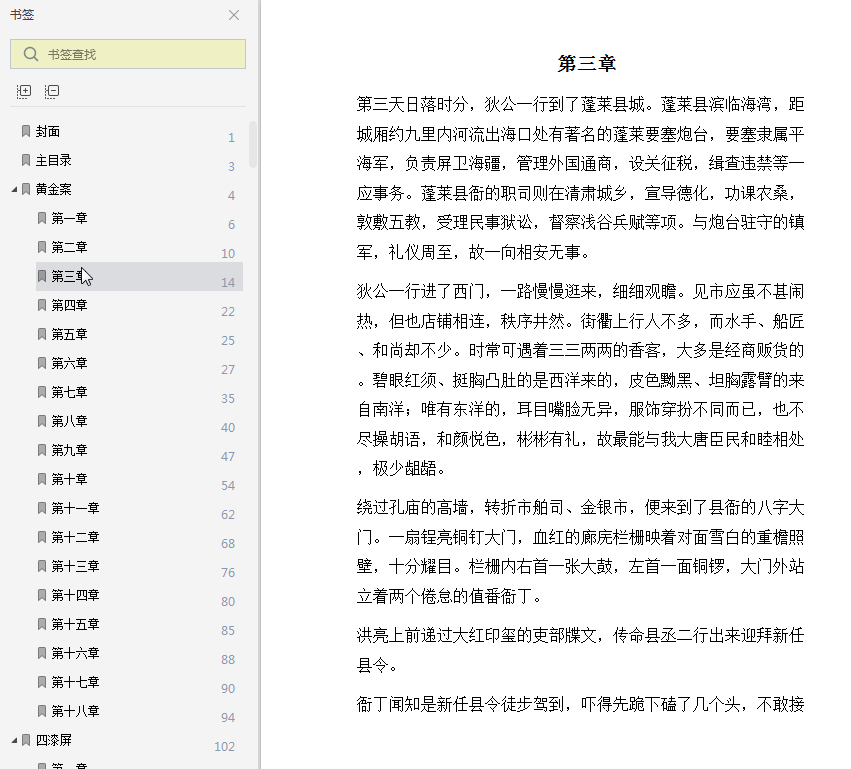Viewport: 851px width, 769px height.
Task: Click the bookmark icon beside 主目录
Action: coord(26,160)
